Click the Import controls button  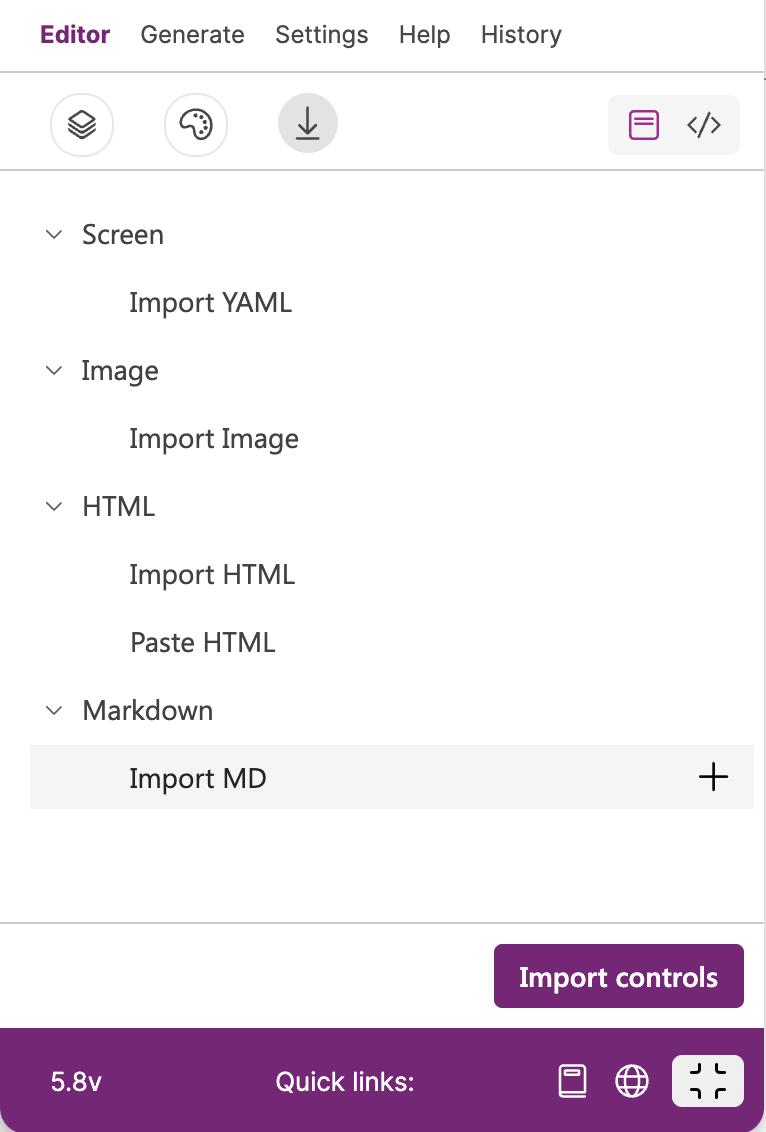[619, 976]
